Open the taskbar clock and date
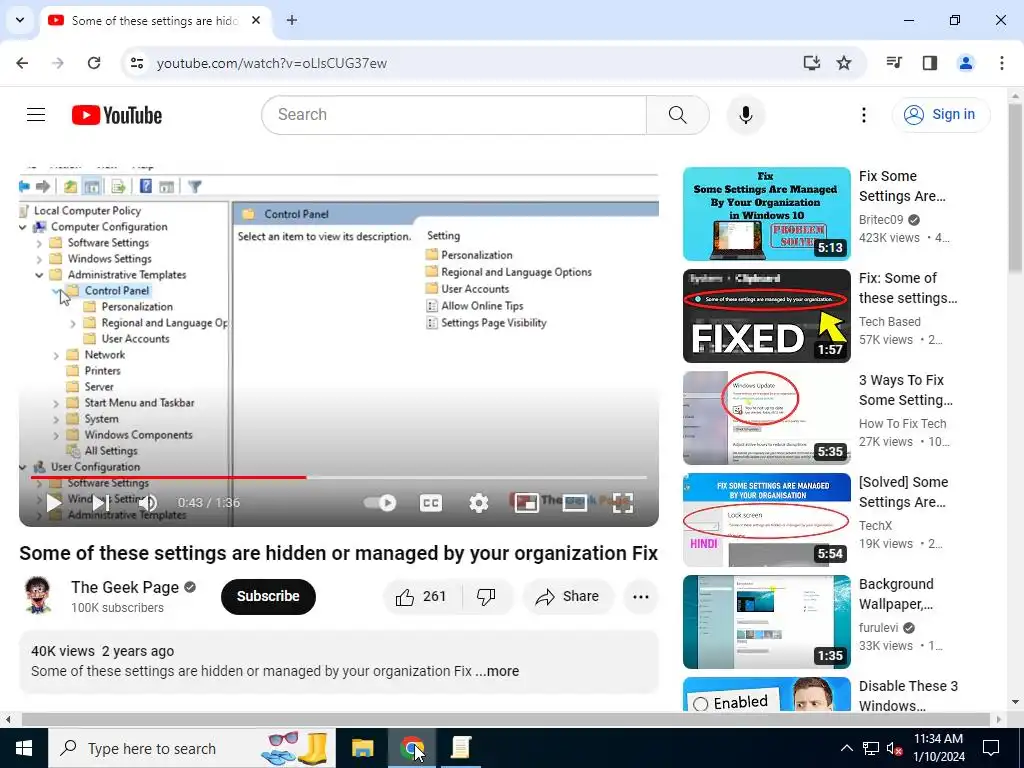 click(938, 748)
